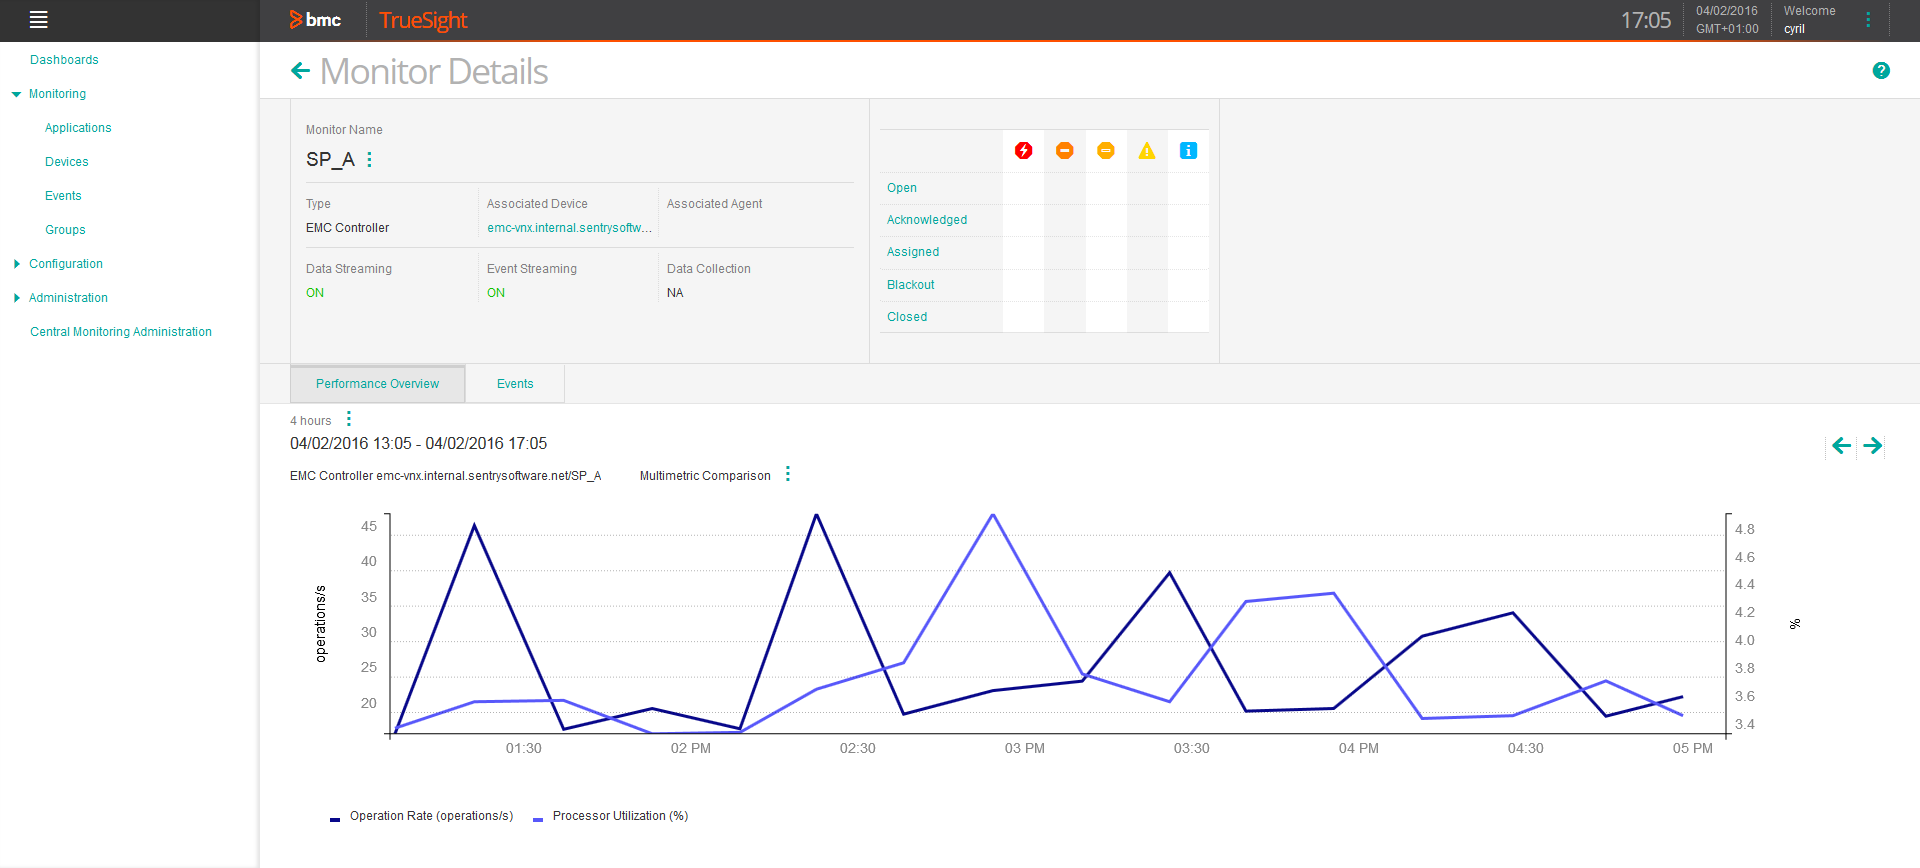Click the BMC logo

315,20
